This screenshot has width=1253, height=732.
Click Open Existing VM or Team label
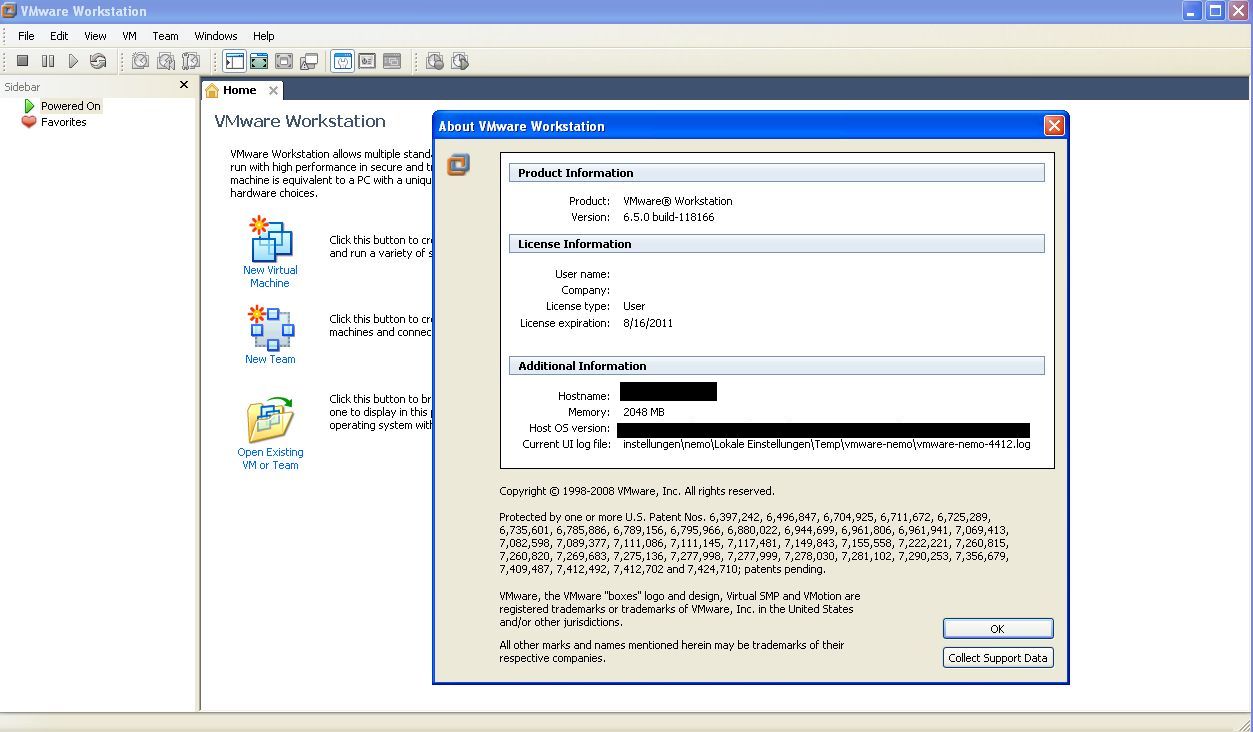point(270,459)
